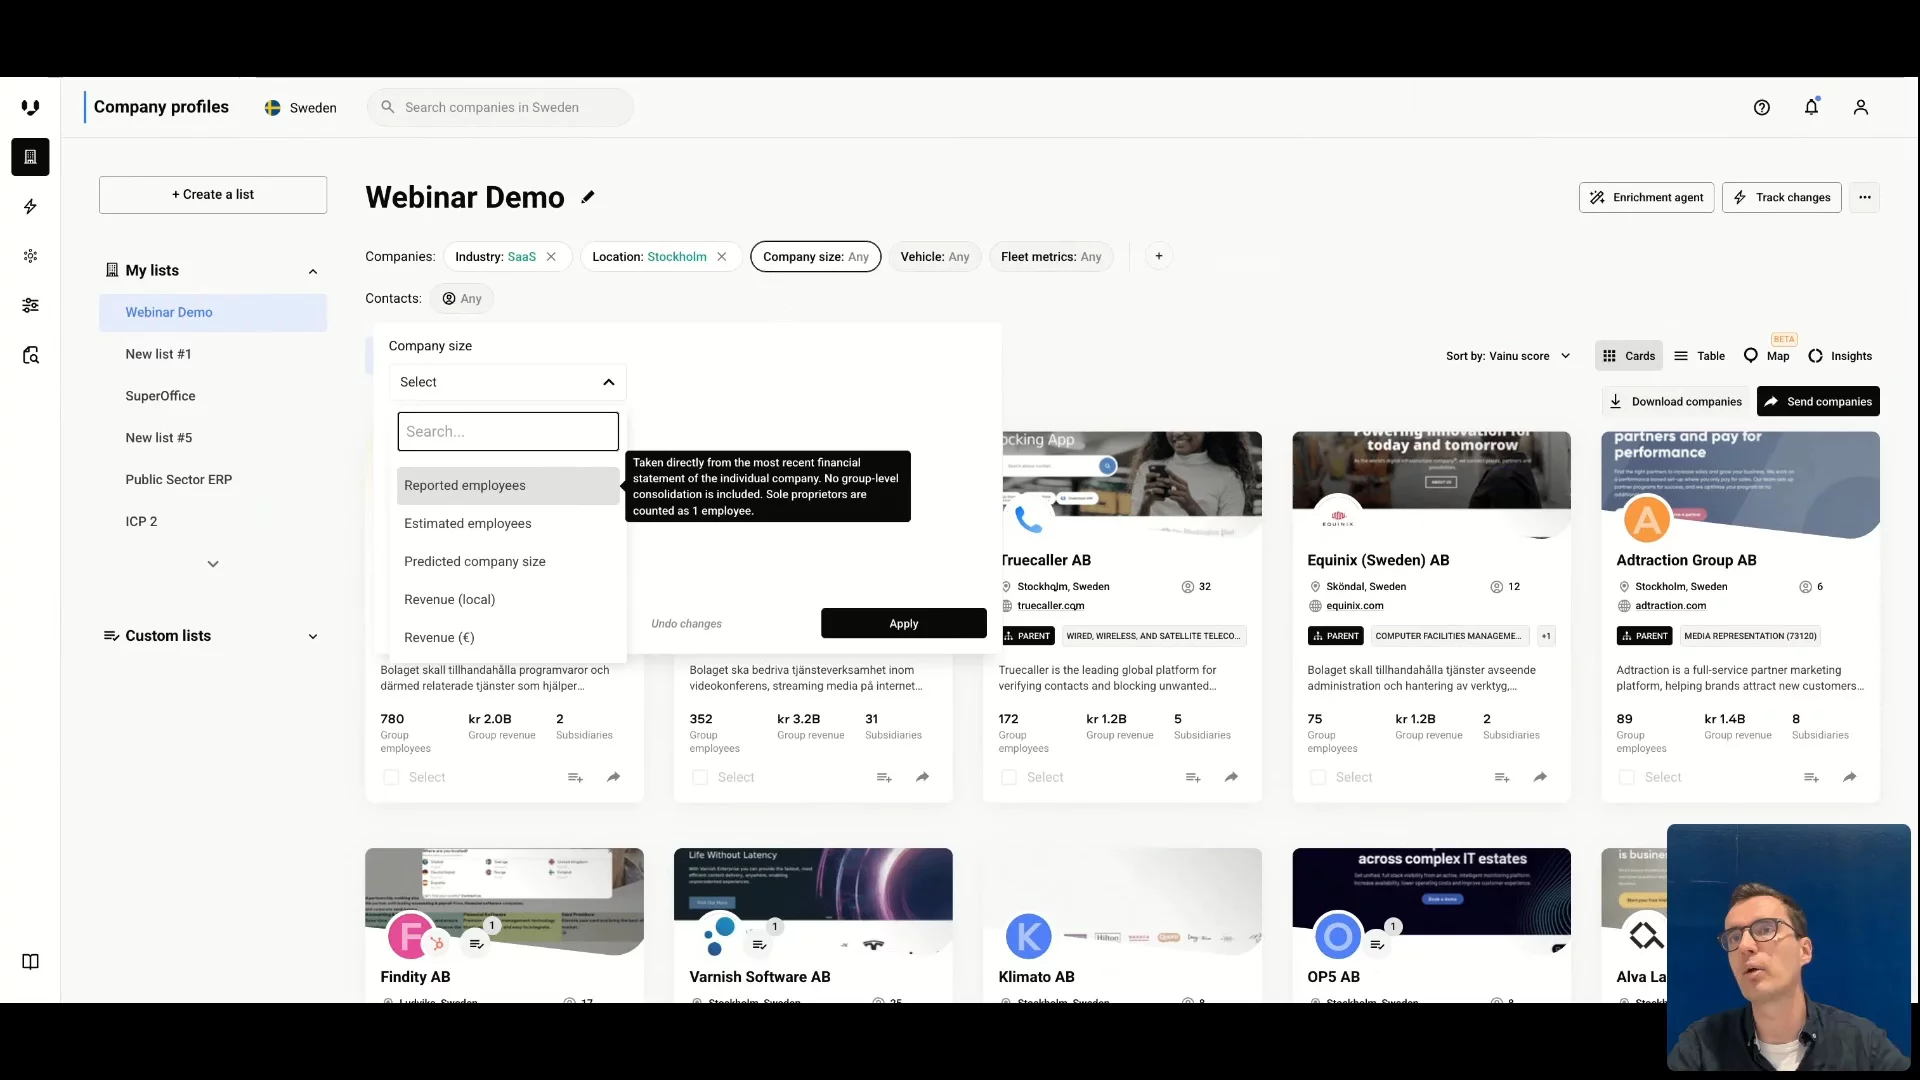The image size is (1920, 1080).
Task: Share the 352 group employees card
Action: [x=923, y=777]
